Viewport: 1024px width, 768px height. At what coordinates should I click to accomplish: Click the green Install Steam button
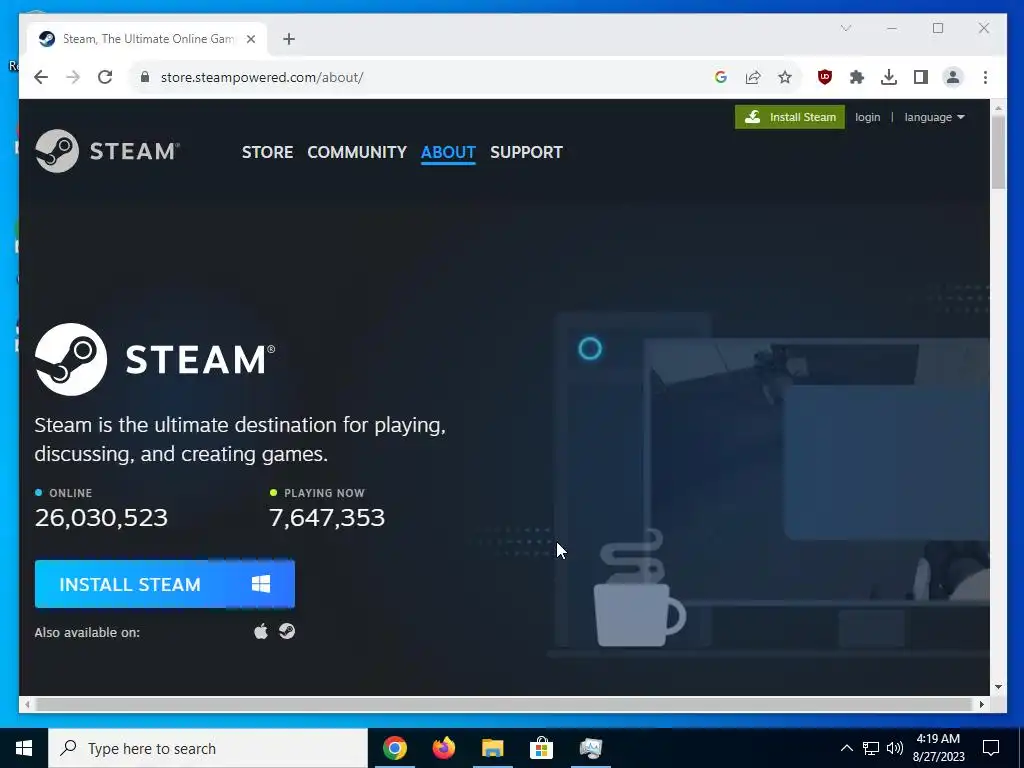790,117
